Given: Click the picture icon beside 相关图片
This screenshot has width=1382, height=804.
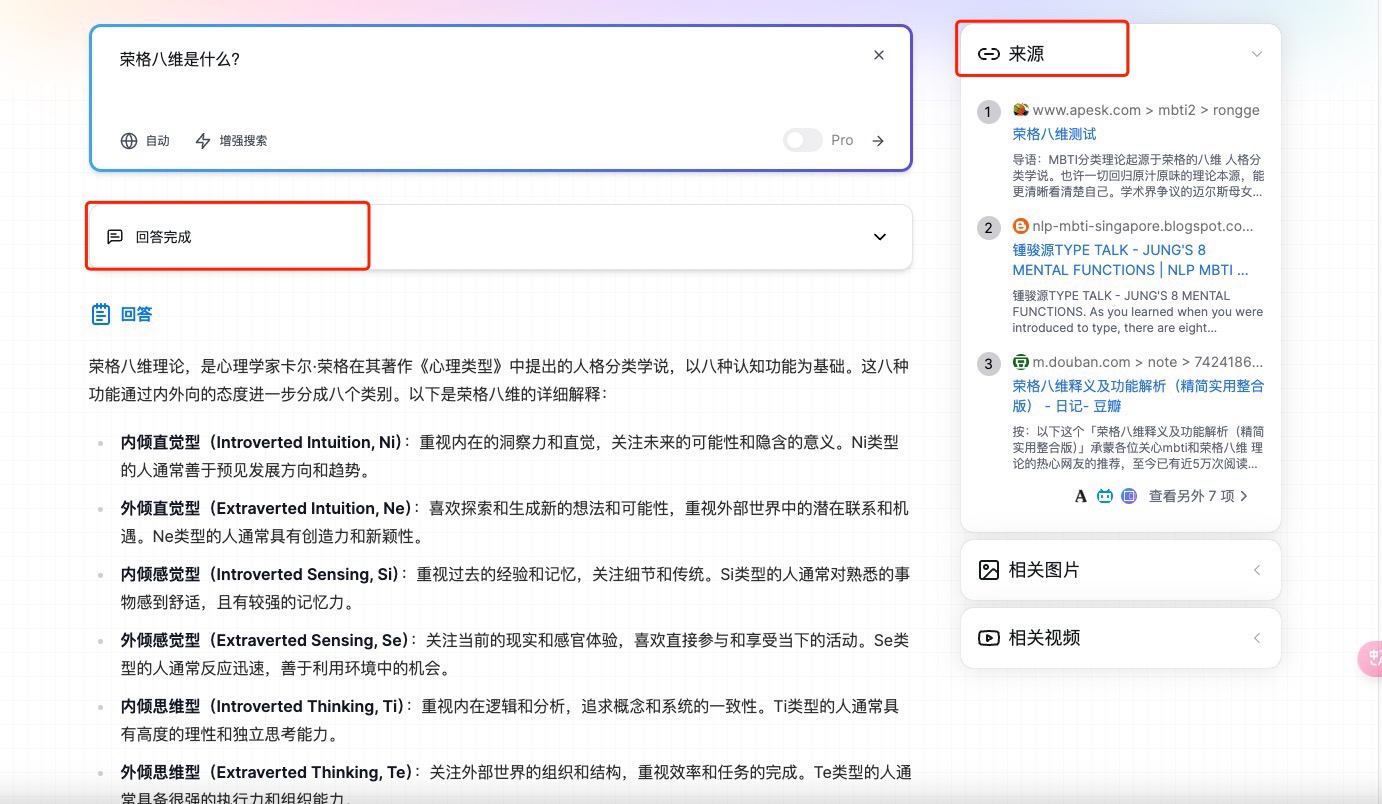Looking at the screenshot, I should click(x=989, y=570).
